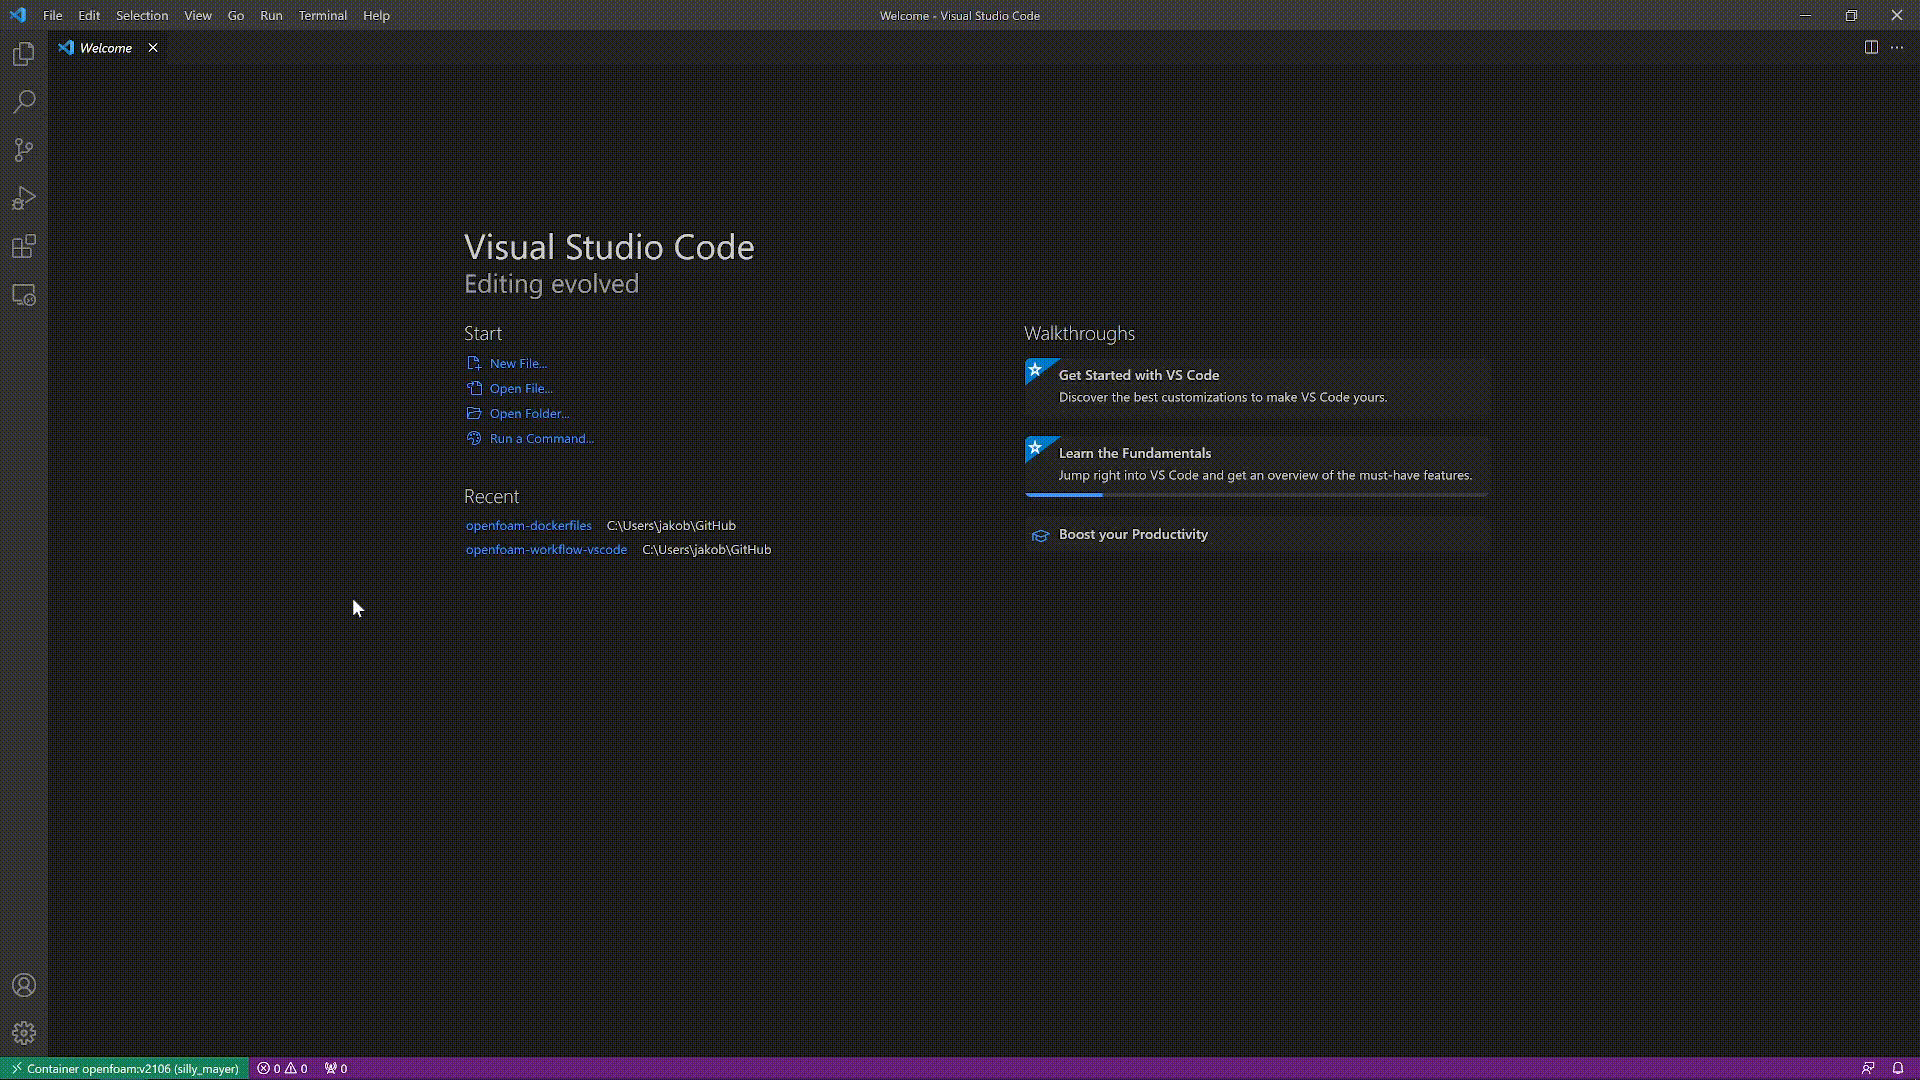Open the Selection menu
Viewport: 1920px width, 1080px height.
point(141,15)
